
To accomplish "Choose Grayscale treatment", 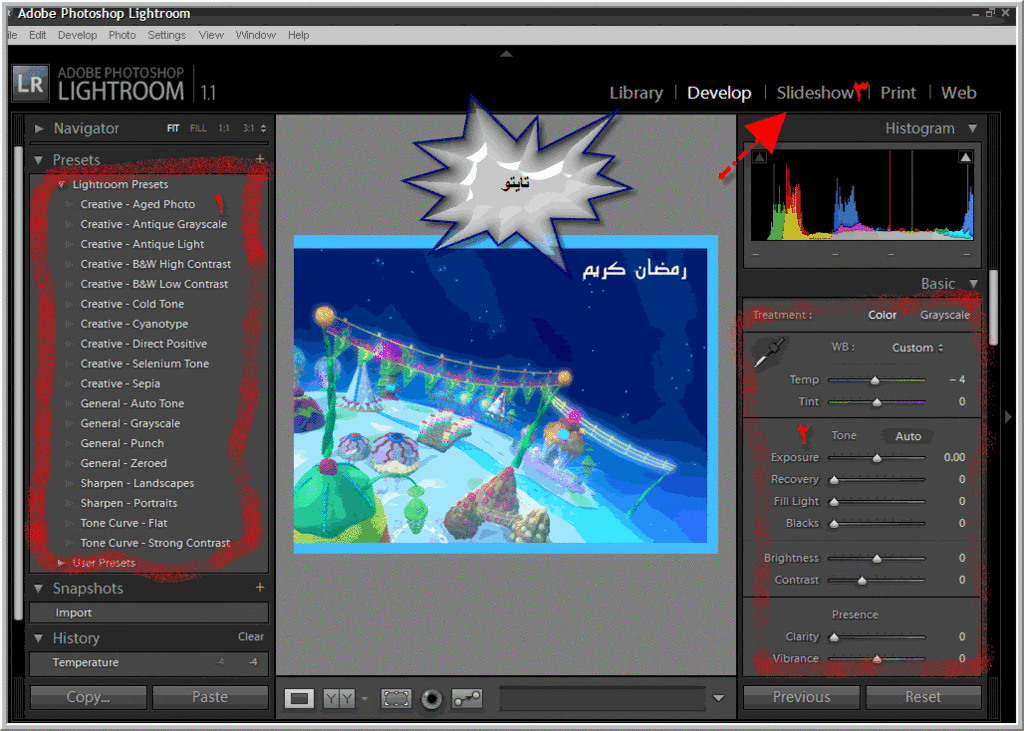I will point(944,315).
